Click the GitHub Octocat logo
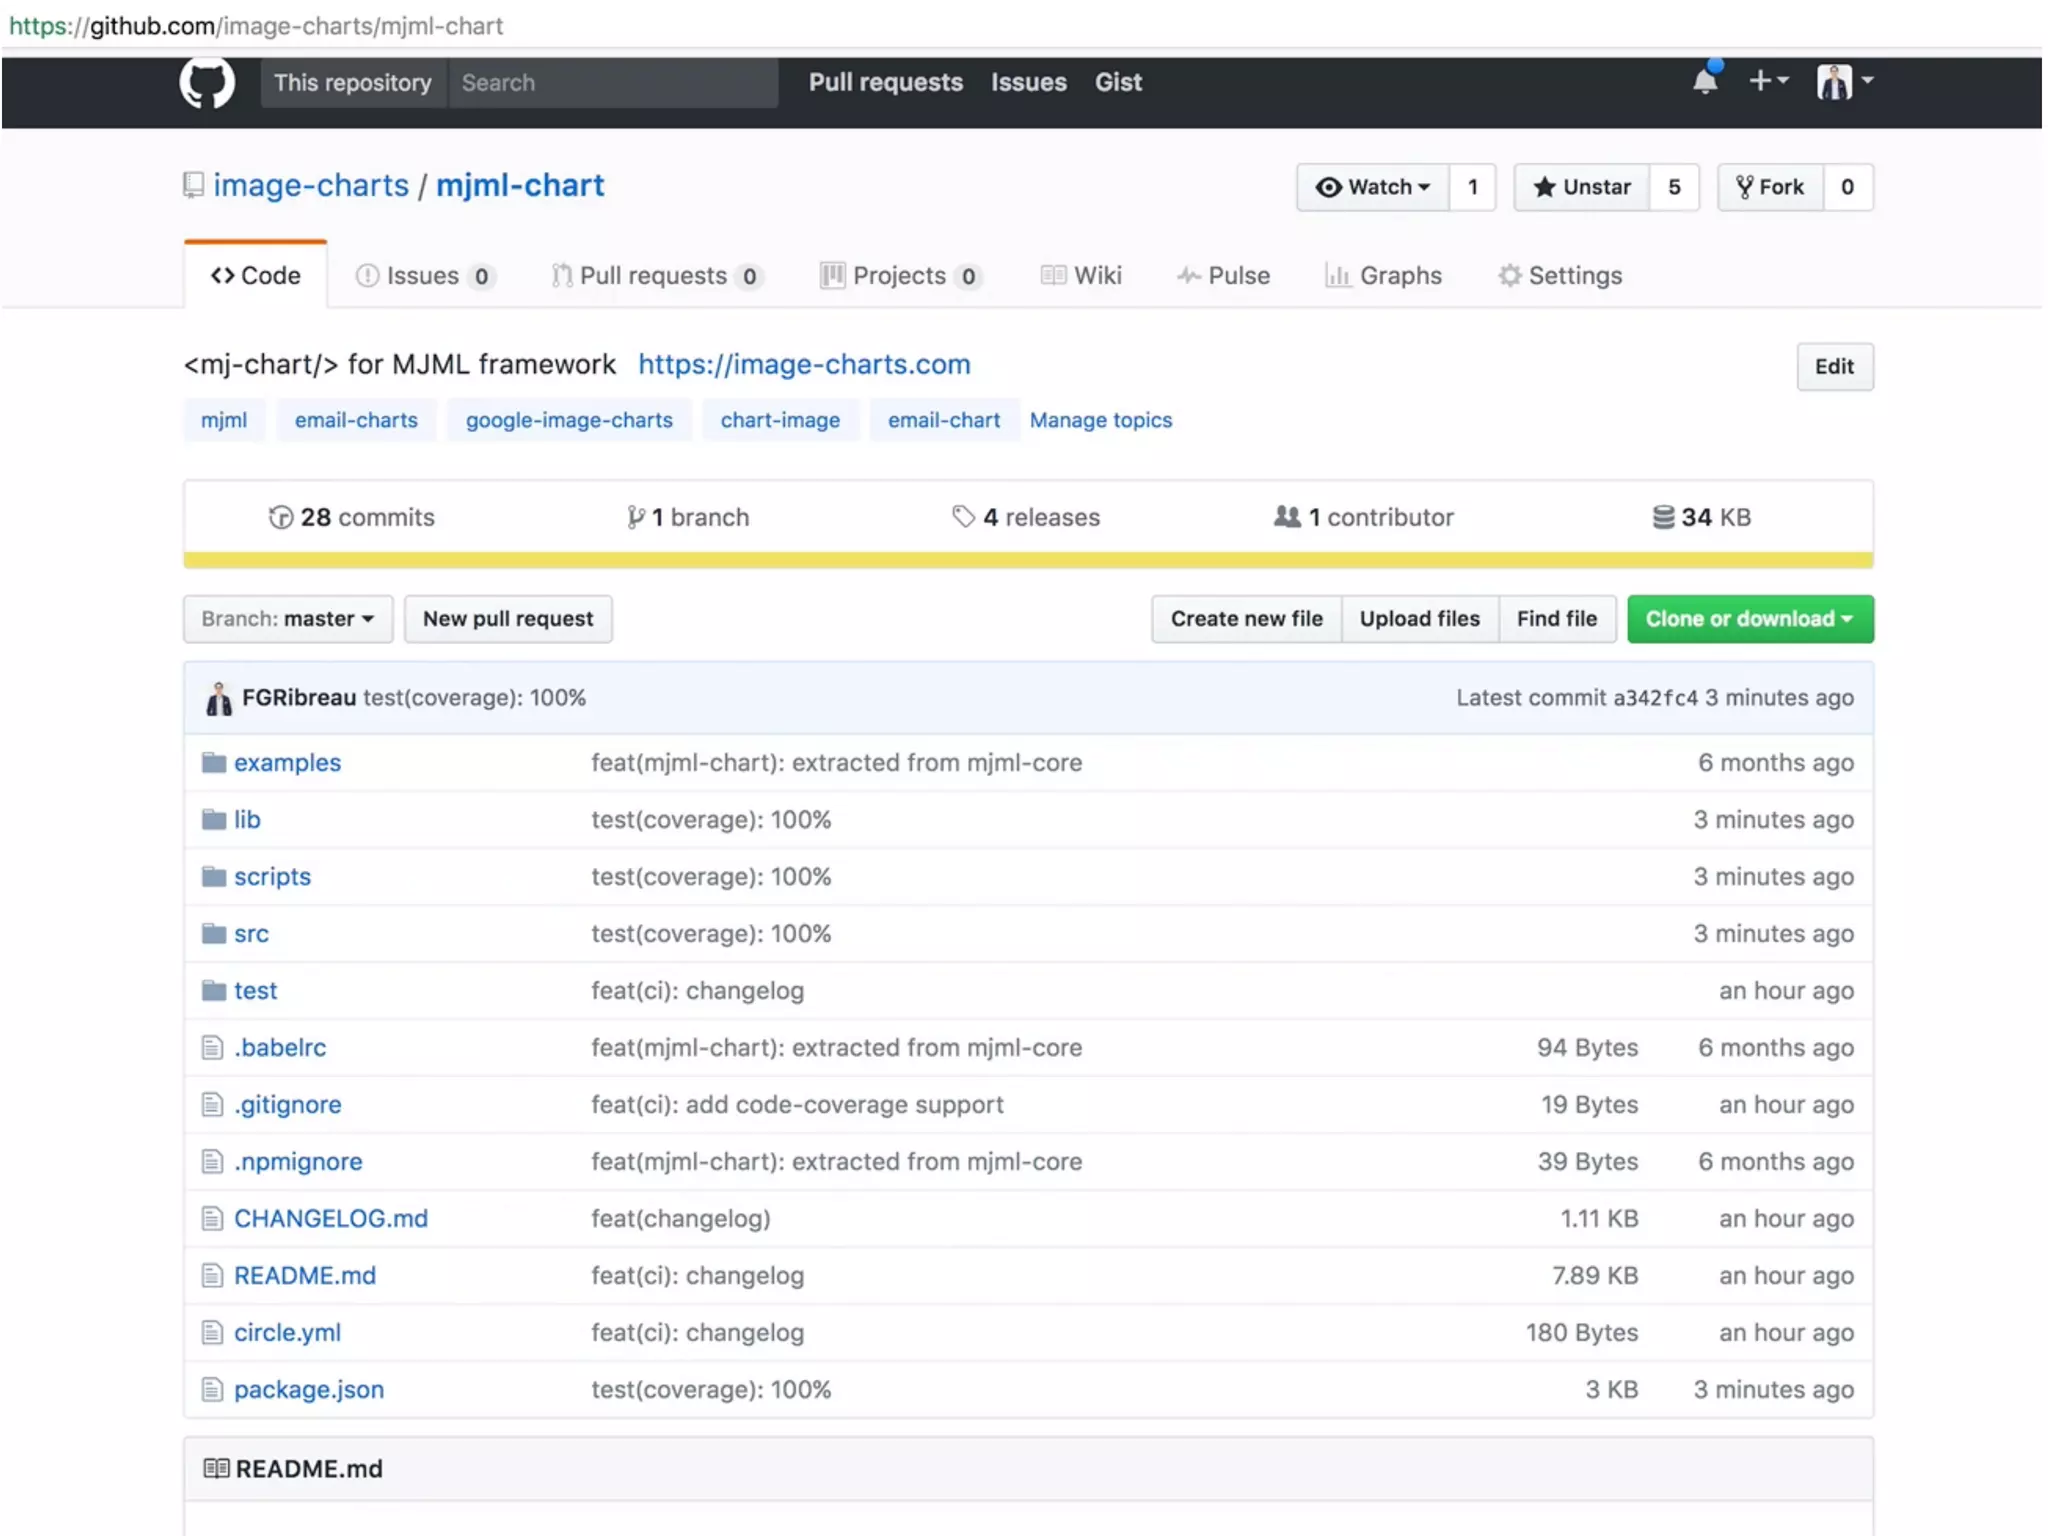2048x1536 pixels. click(x=207, y=82)
